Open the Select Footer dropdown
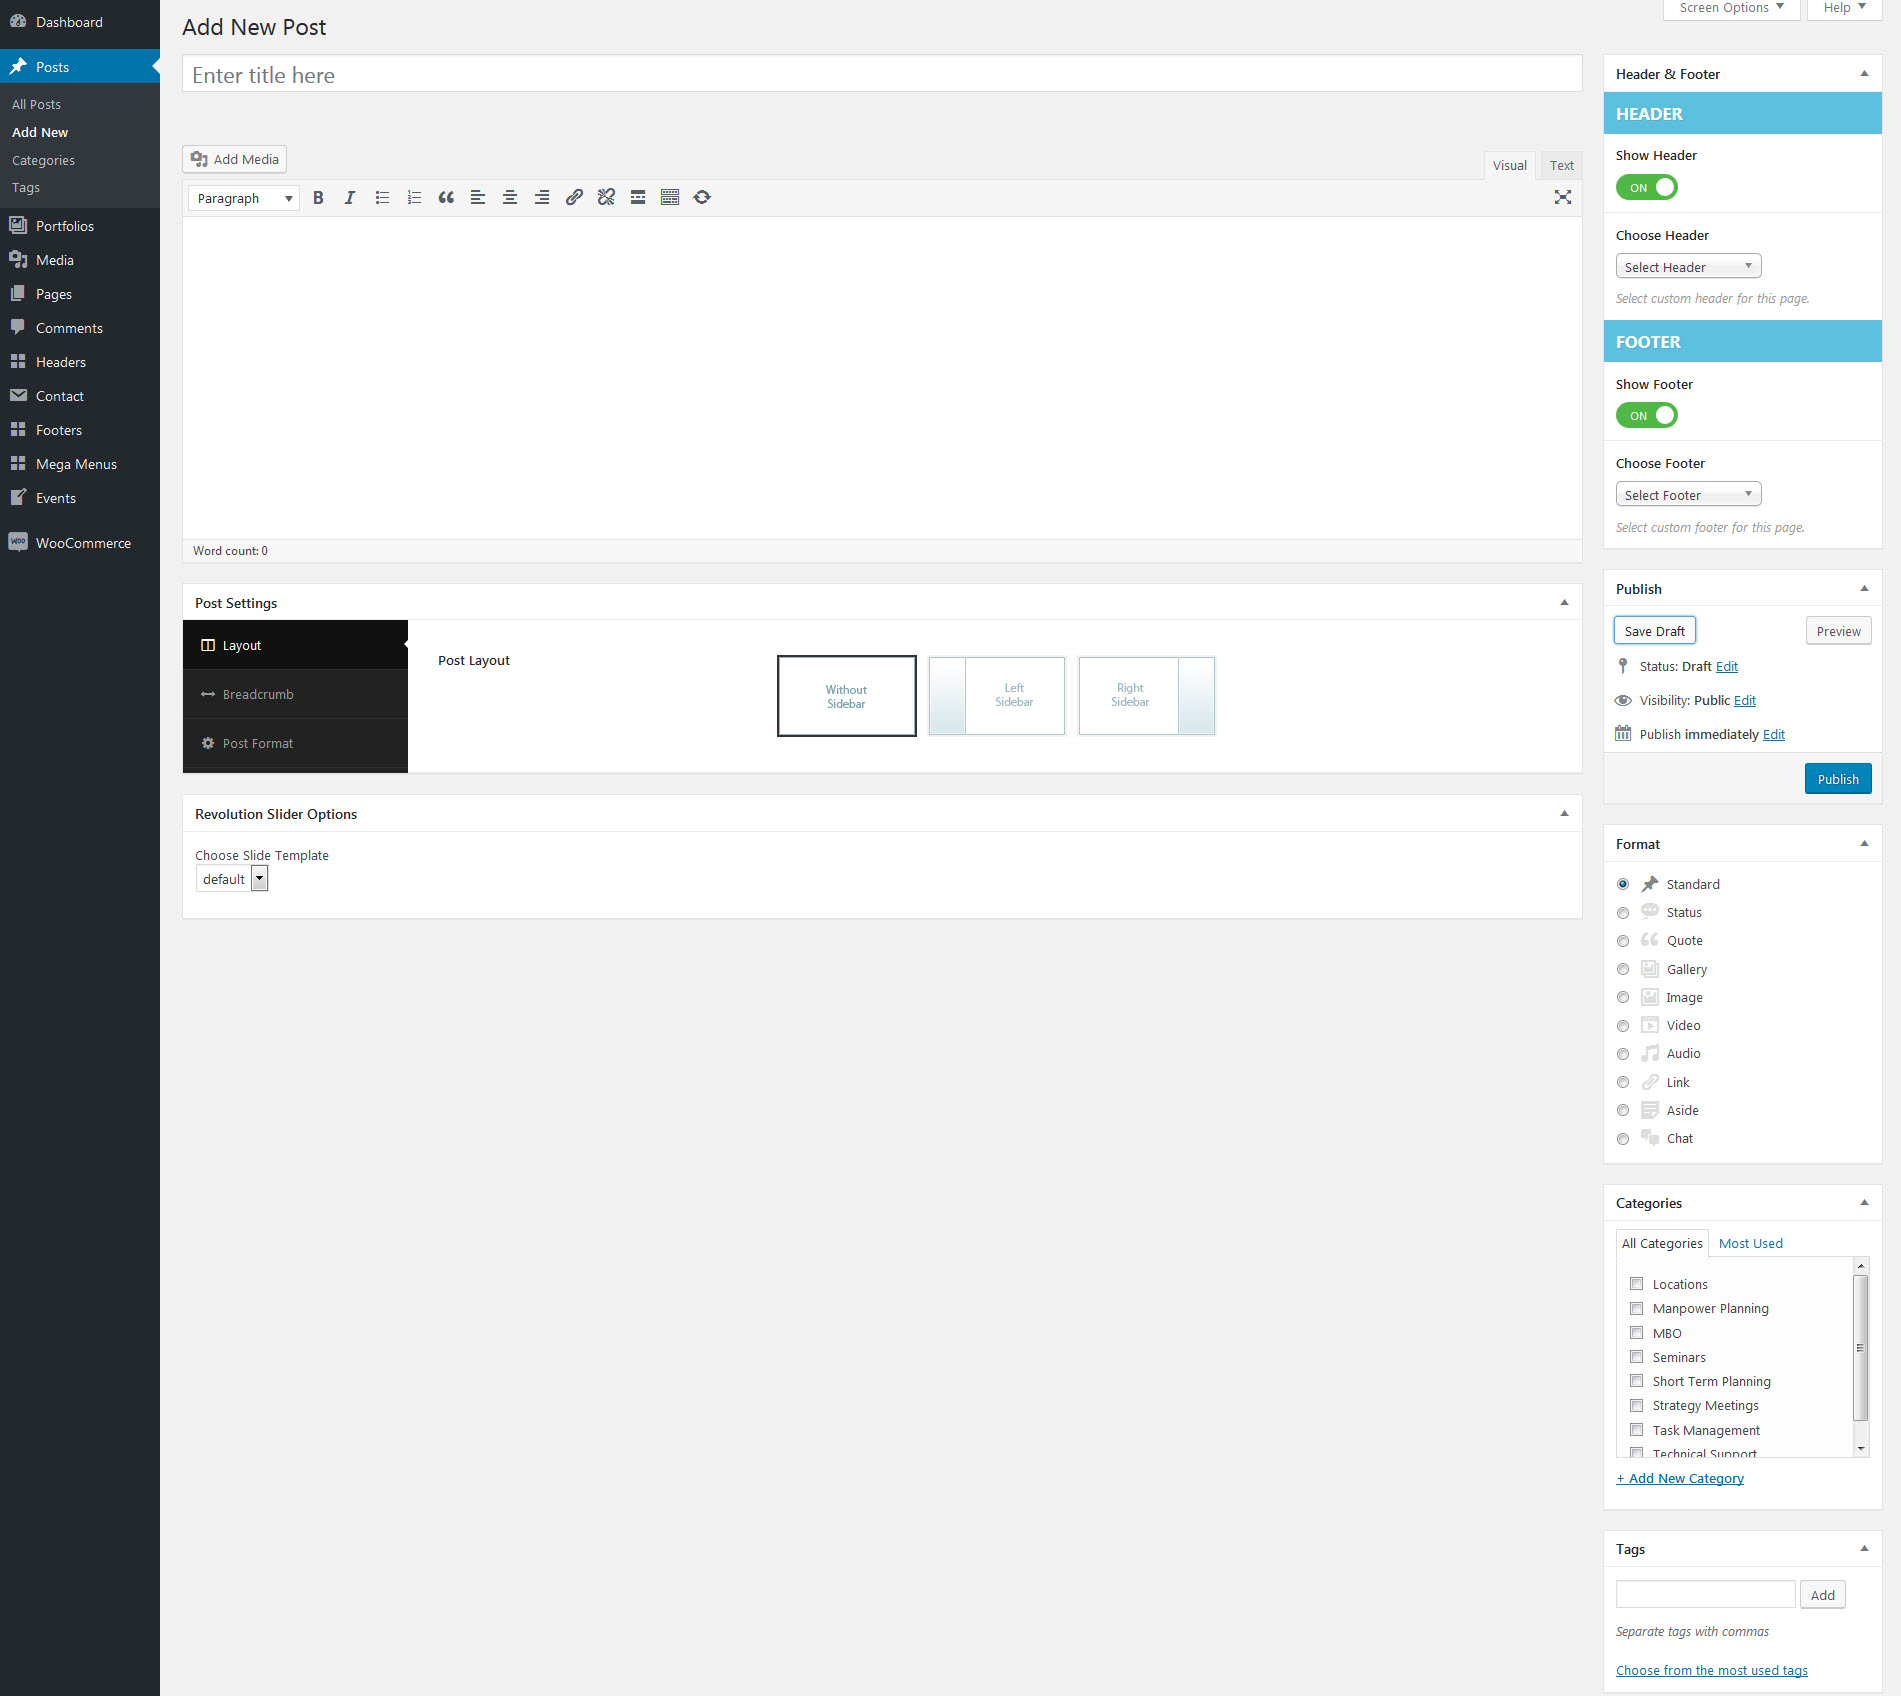Screen dimensions: 1901x1696 coord(1688,494)
